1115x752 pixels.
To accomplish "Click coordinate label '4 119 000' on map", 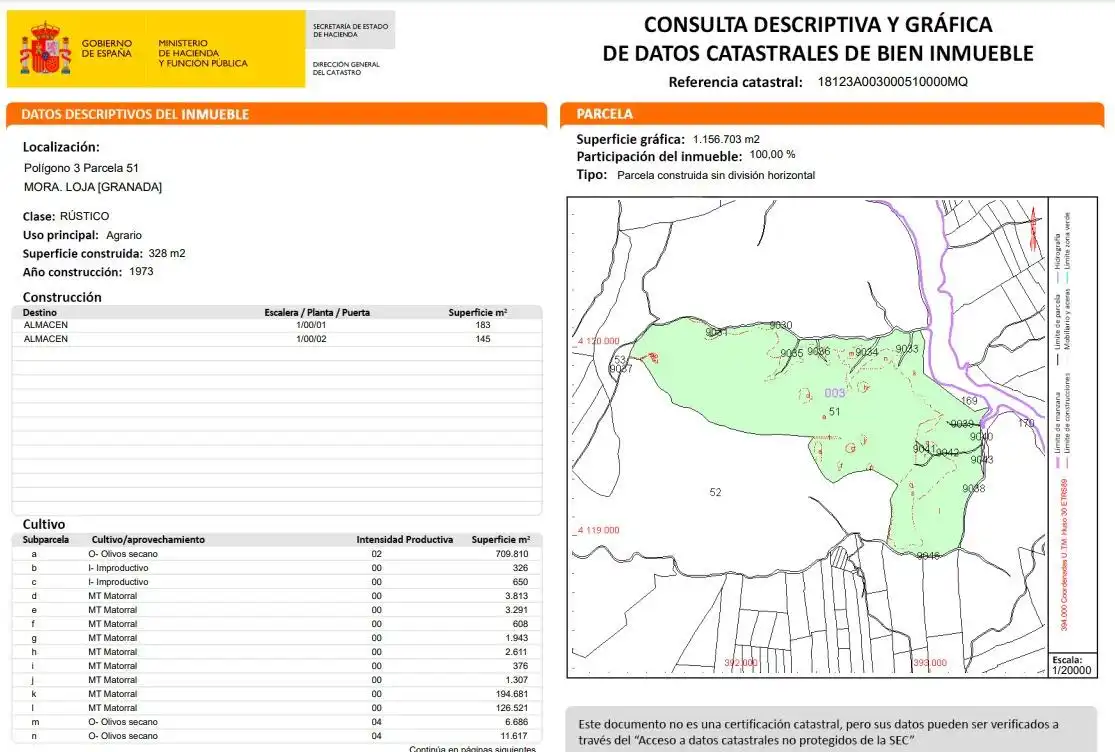I will (x=598, y=530).
